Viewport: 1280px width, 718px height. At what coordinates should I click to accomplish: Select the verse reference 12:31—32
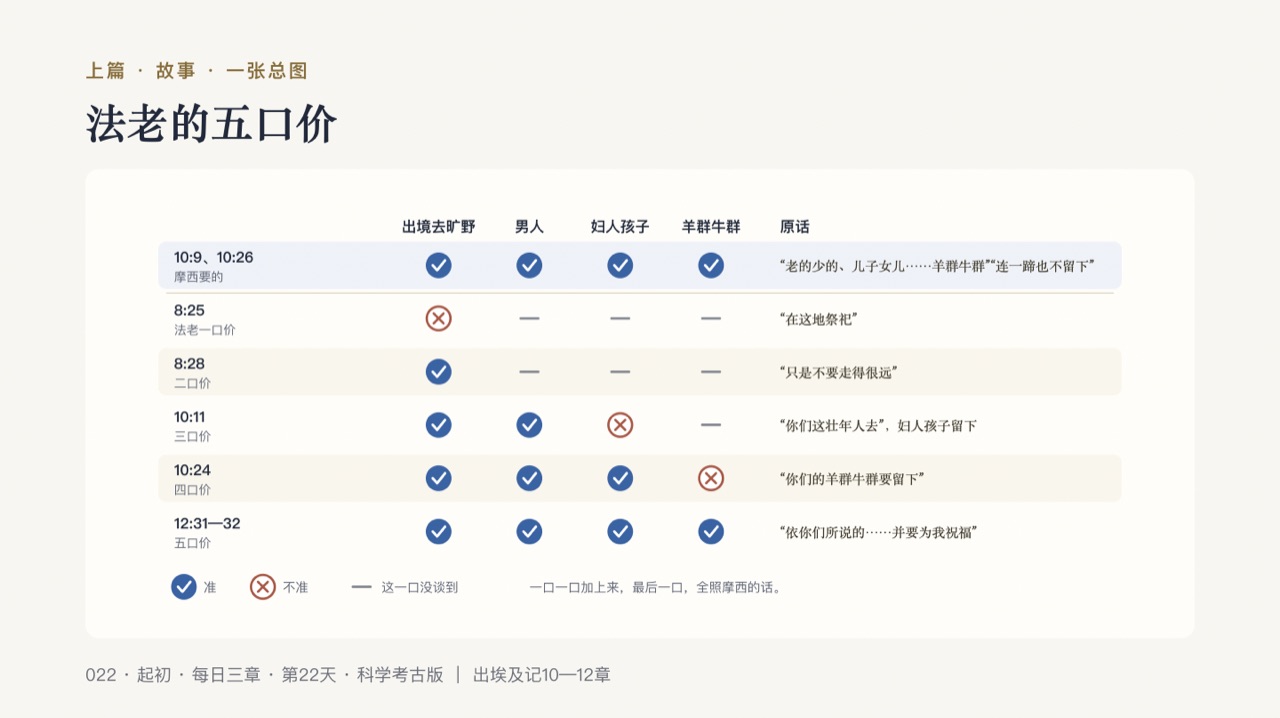coord(207,523)
